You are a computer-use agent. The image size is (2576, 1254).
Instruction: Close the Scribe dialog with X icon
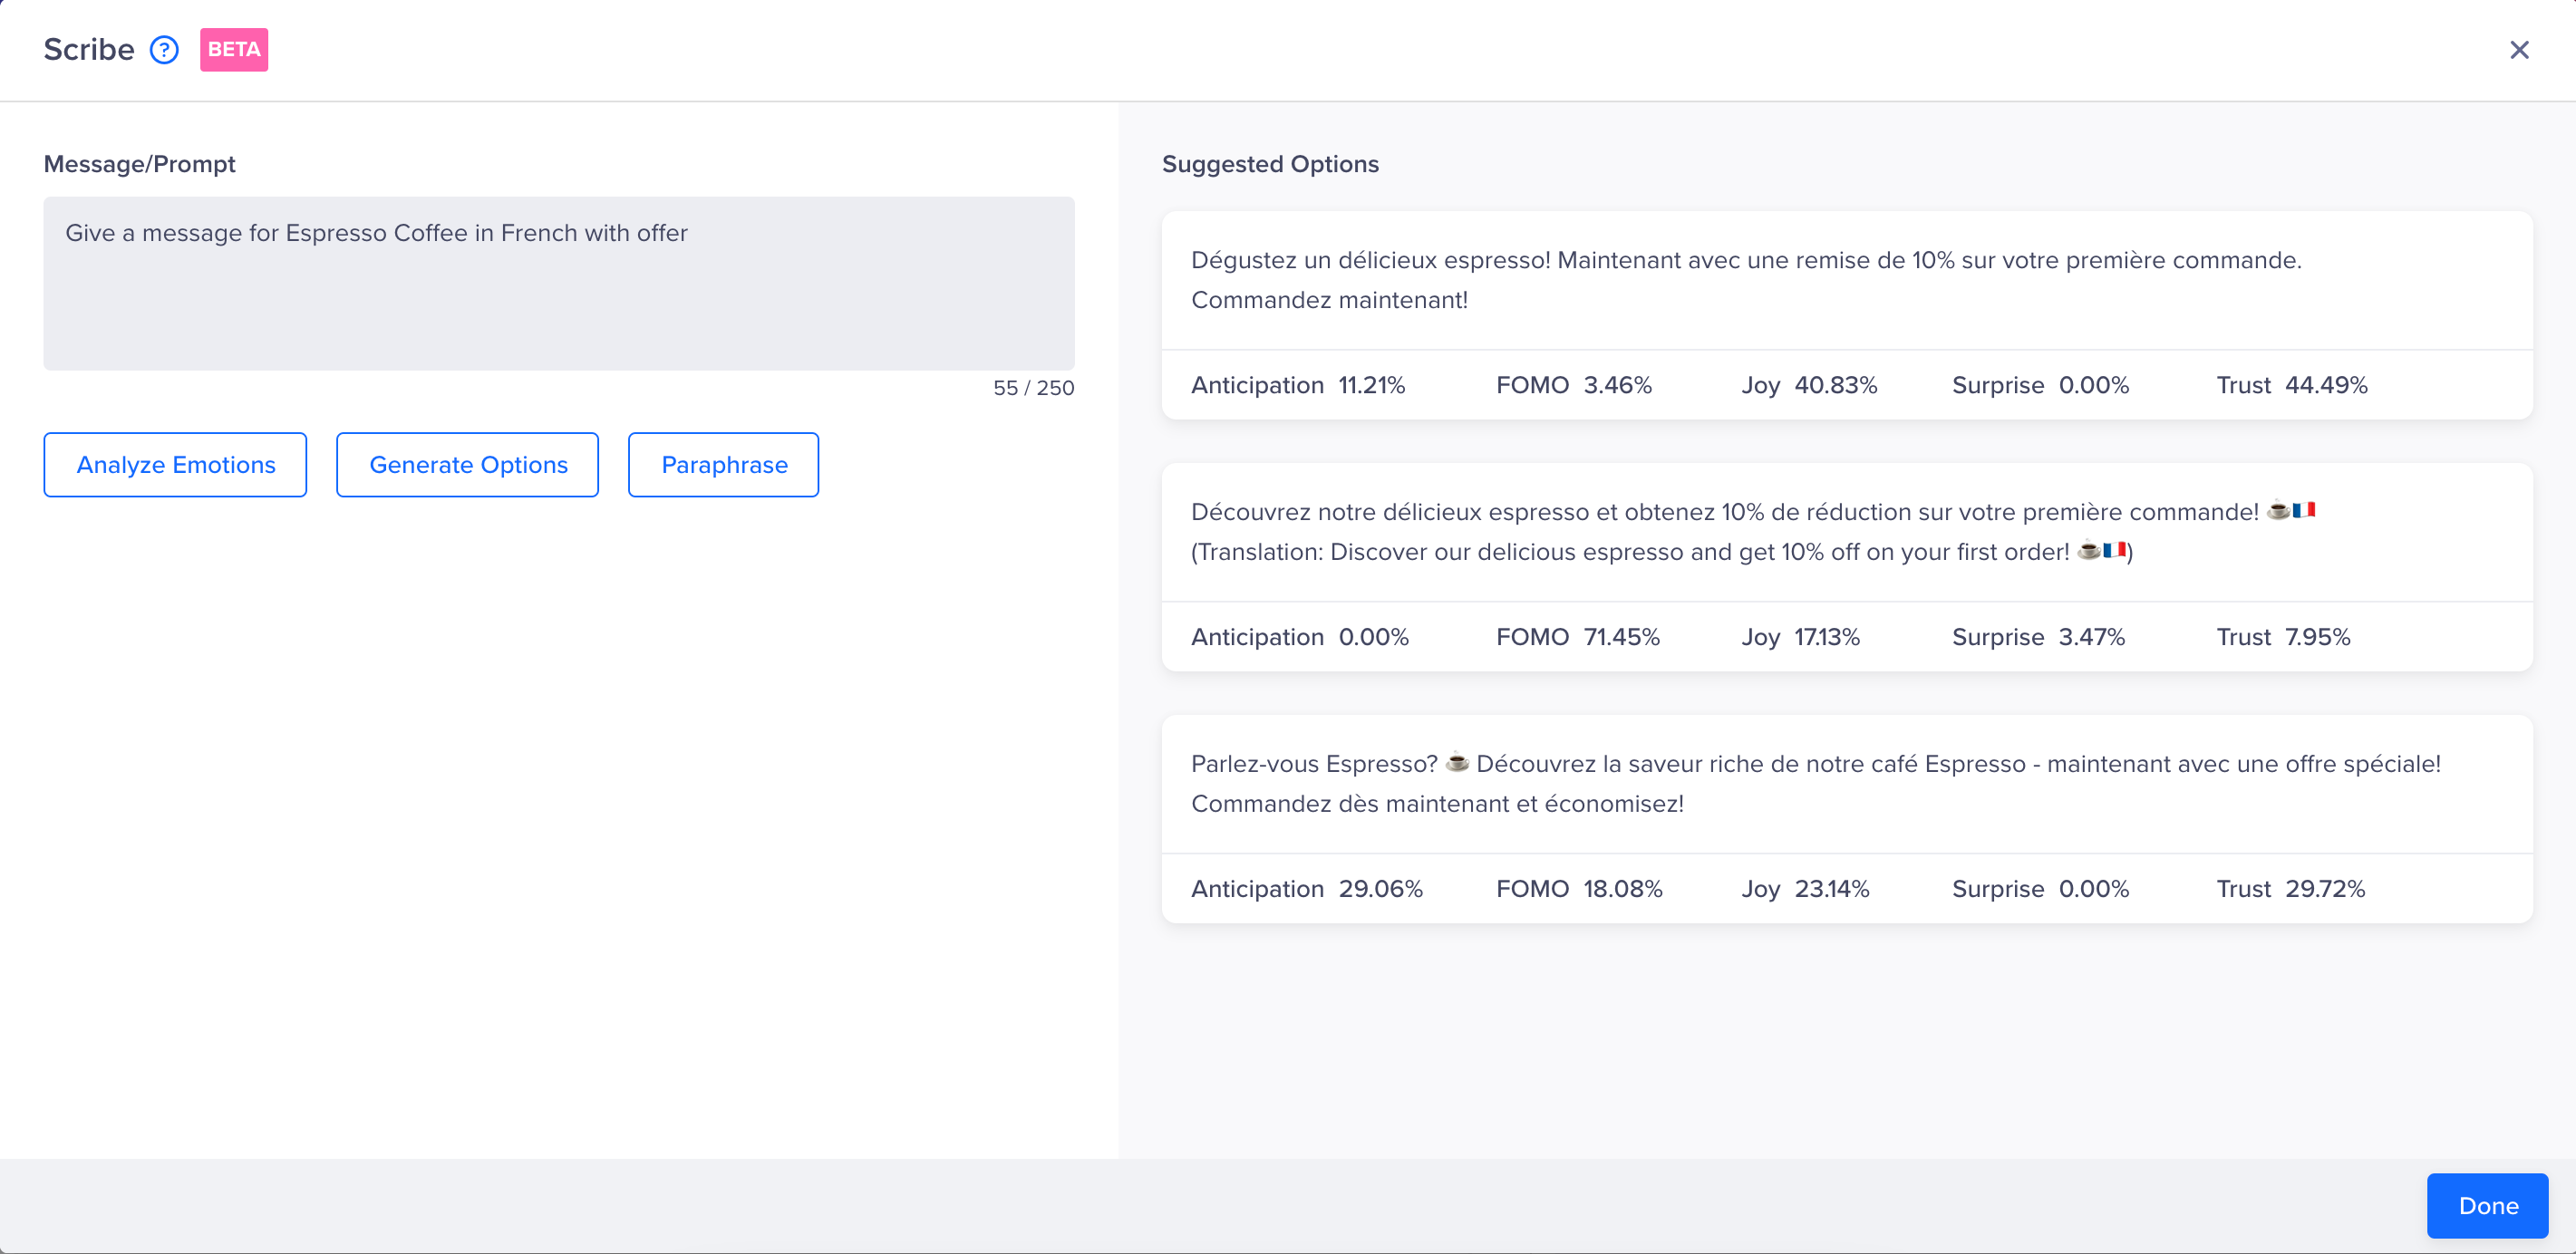(x=2518, y=50)
